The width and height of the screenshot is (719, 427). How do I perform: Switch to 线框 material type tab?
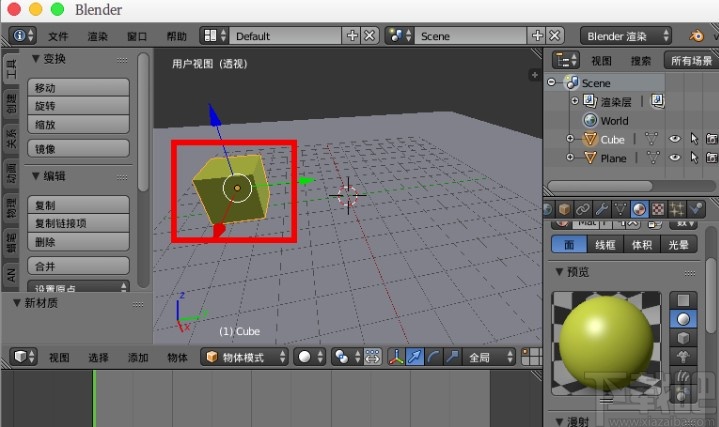(x=605, y=244)
